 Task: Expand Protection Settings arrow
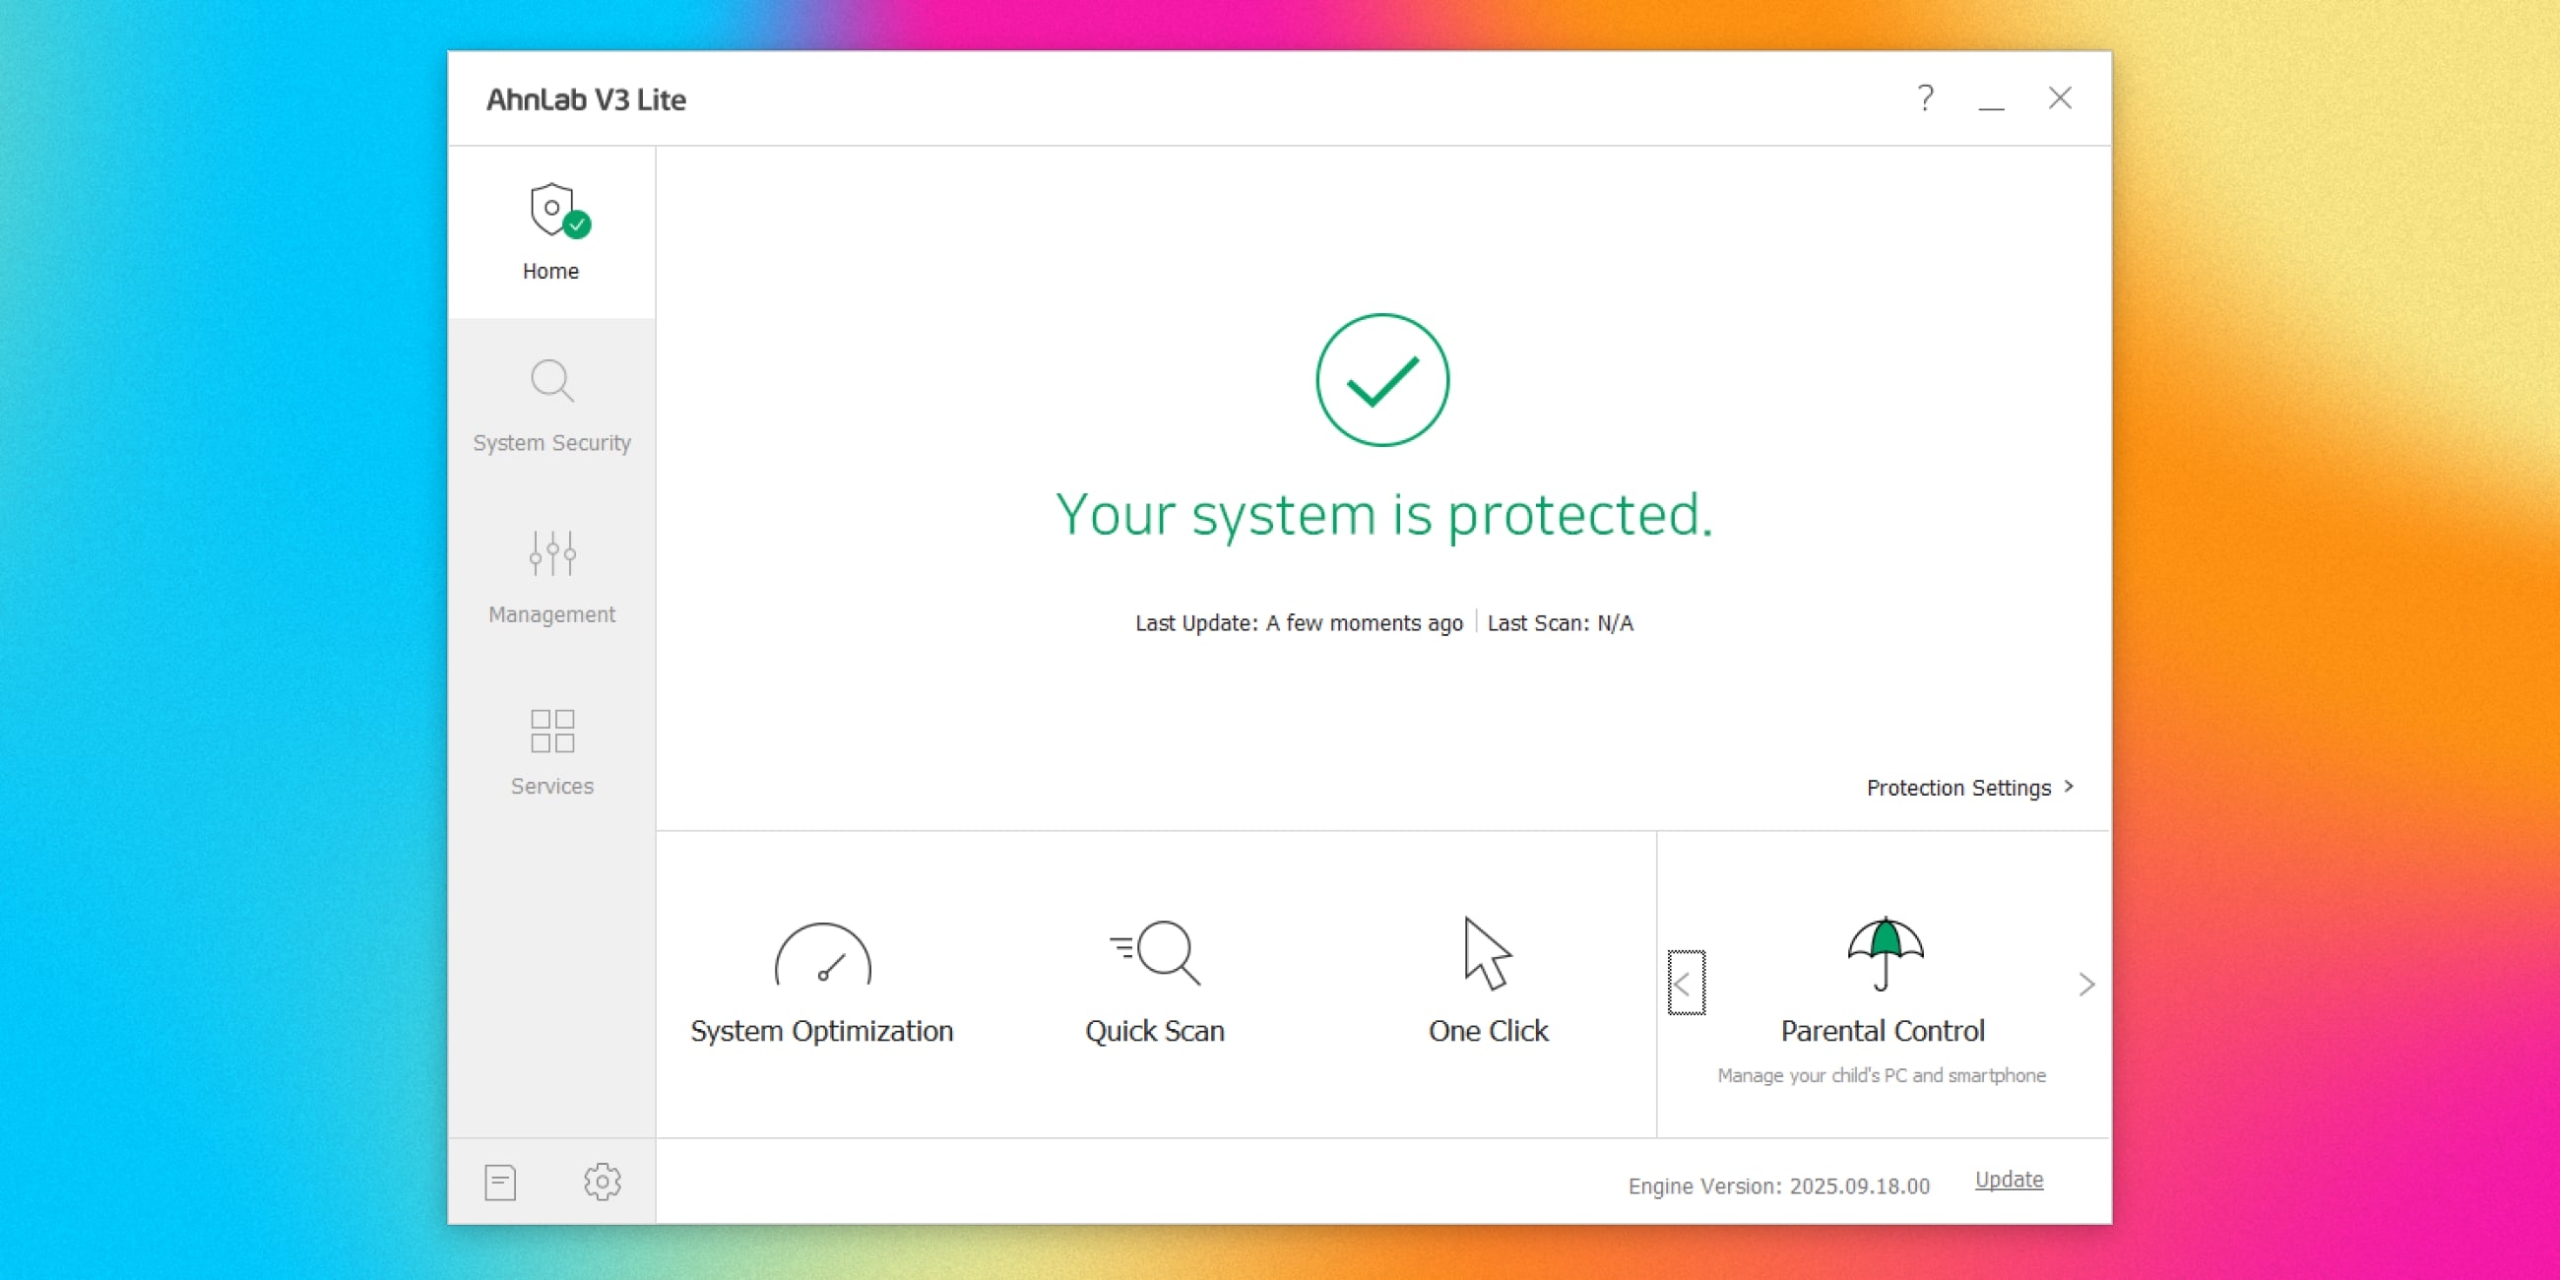click(2069, 787)
